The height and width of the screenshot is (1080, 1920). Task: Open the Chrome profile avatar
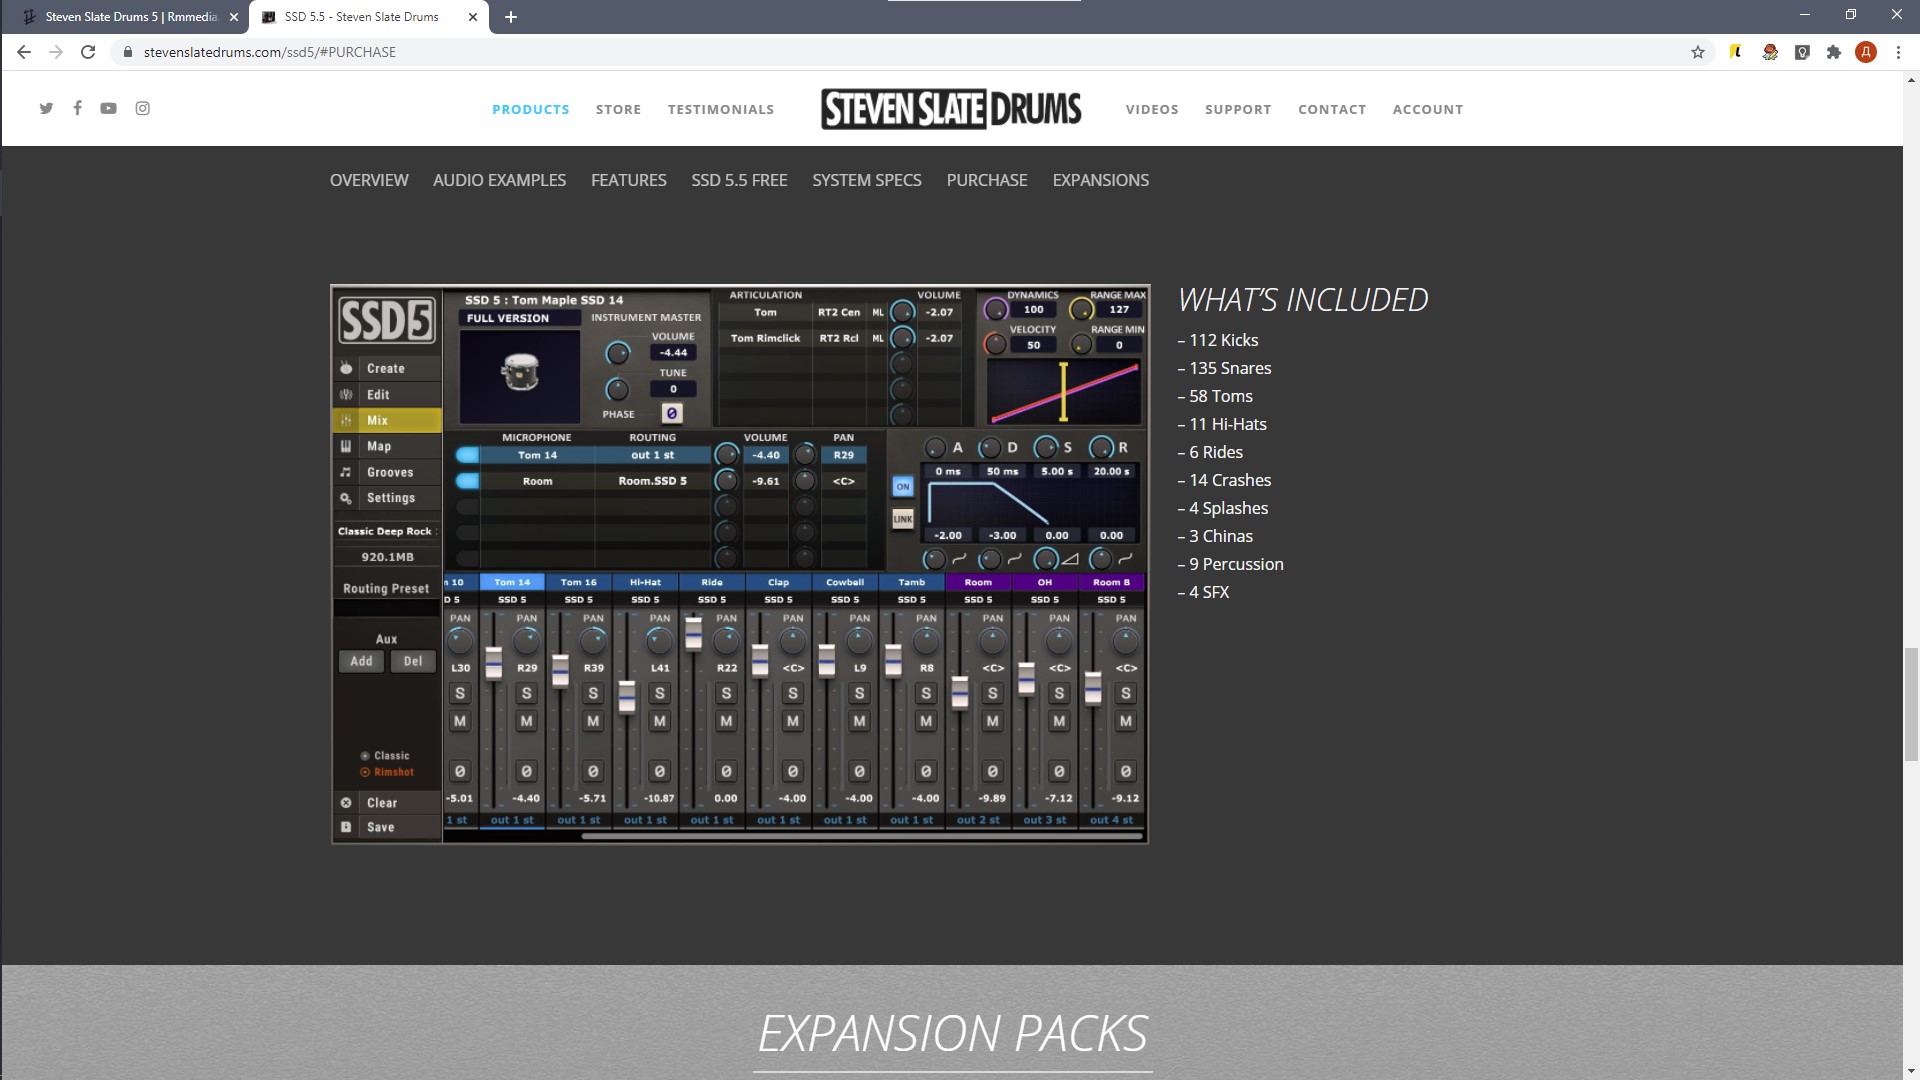pos(1866,52)
